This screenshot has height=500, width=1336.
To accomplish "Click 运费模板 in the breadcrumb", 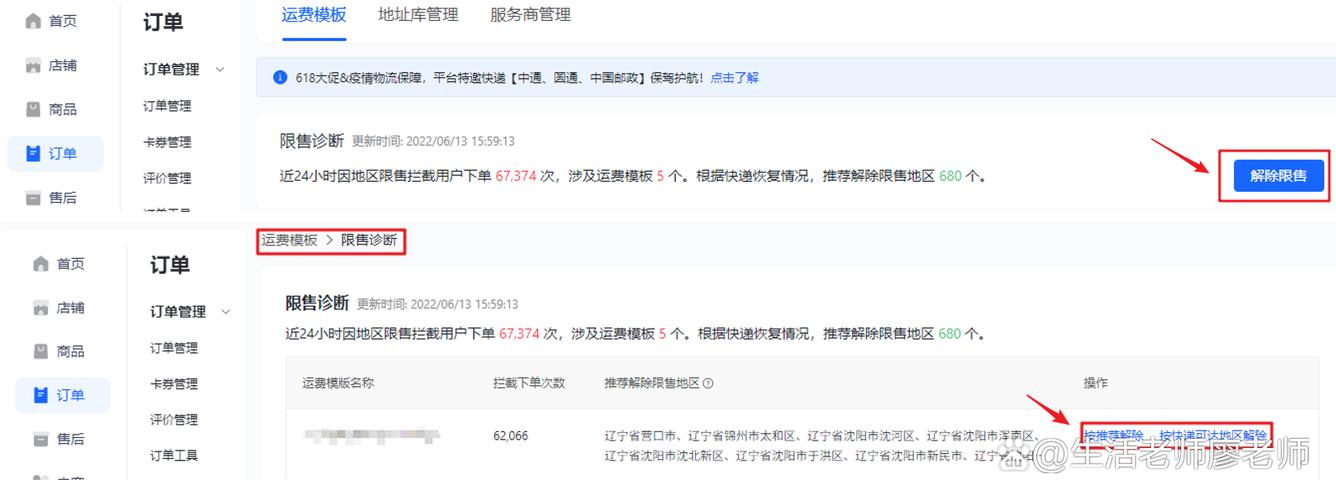I will click(290, 240).
